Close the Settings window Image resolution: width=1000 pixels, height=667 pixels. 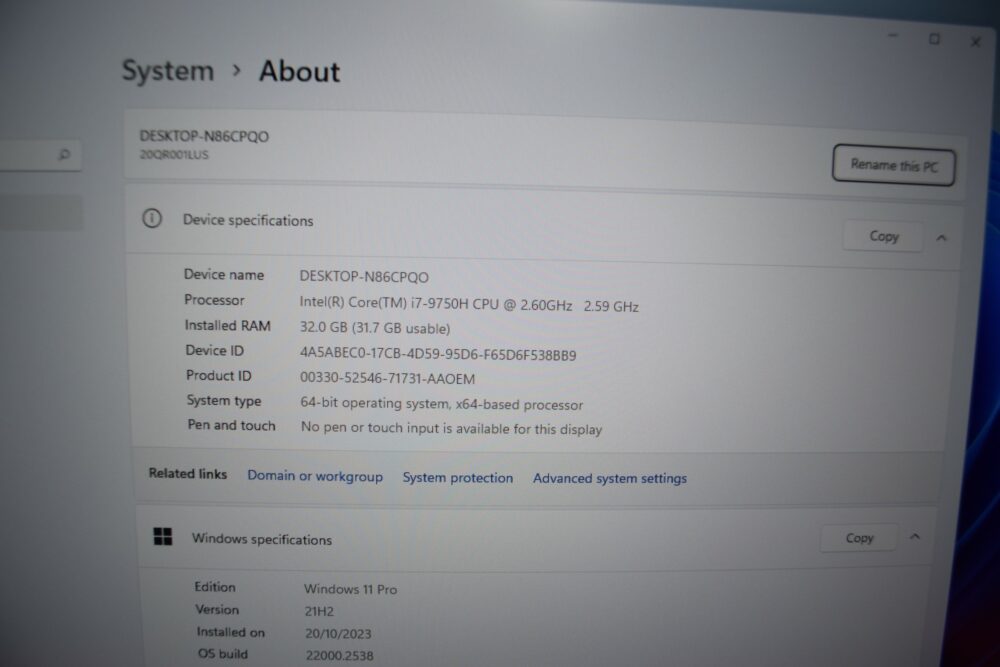[x=975, y=42]
